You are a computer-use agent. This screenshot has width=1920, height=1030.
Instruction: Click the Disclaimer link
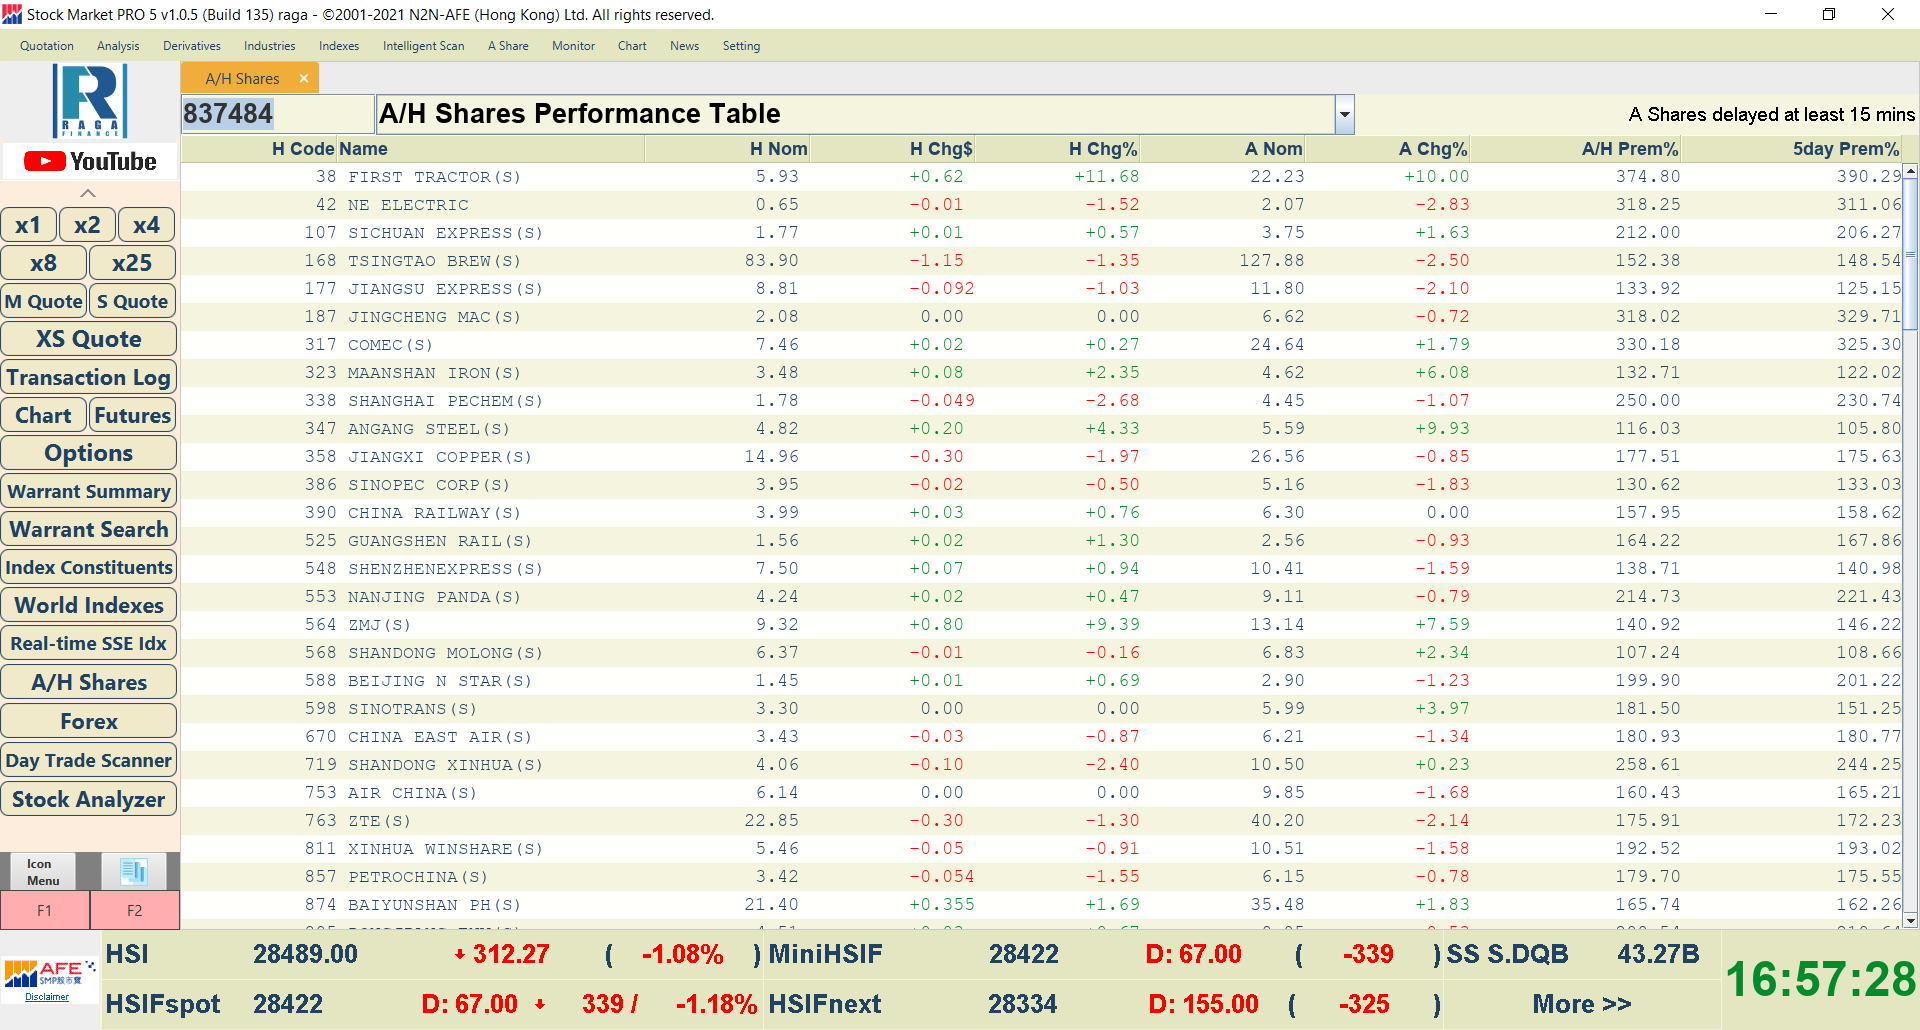47,997
